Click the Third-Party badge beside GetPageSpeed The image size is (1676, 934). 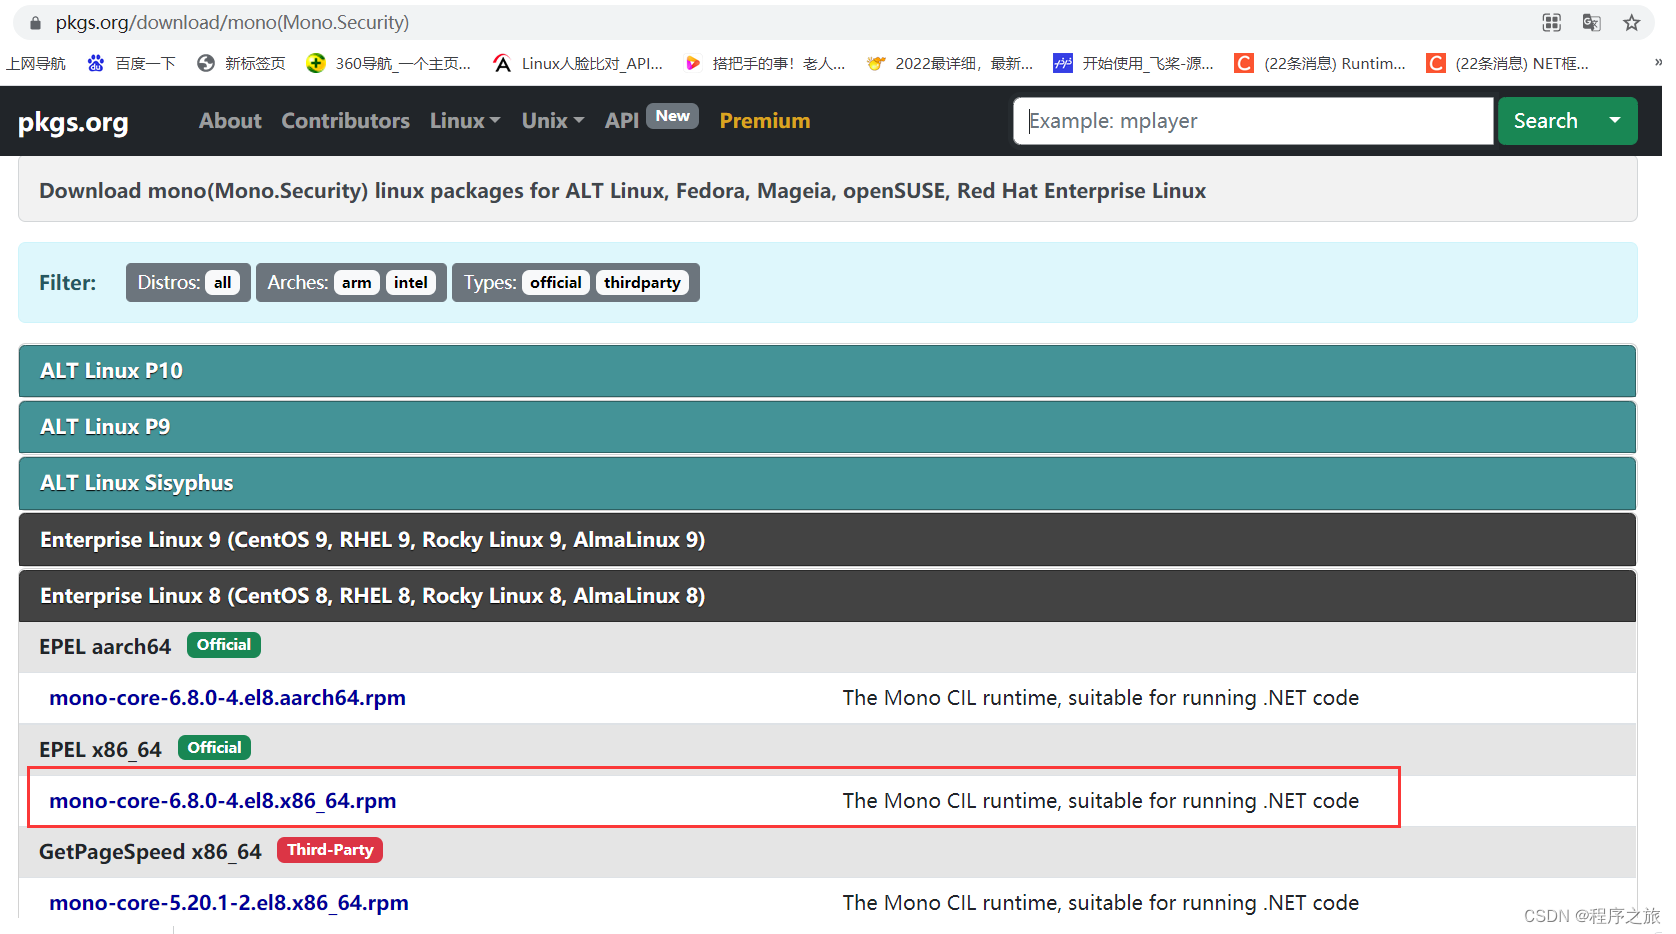tap(330, 850)
